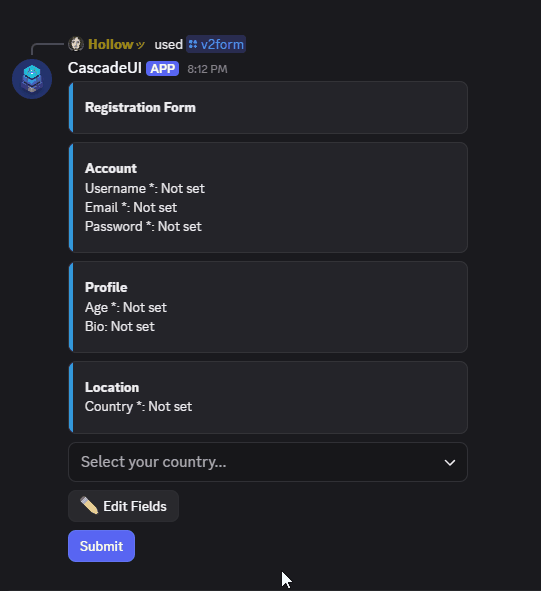
Task: Click the CascadeUI app name
Action: (105, 68)
